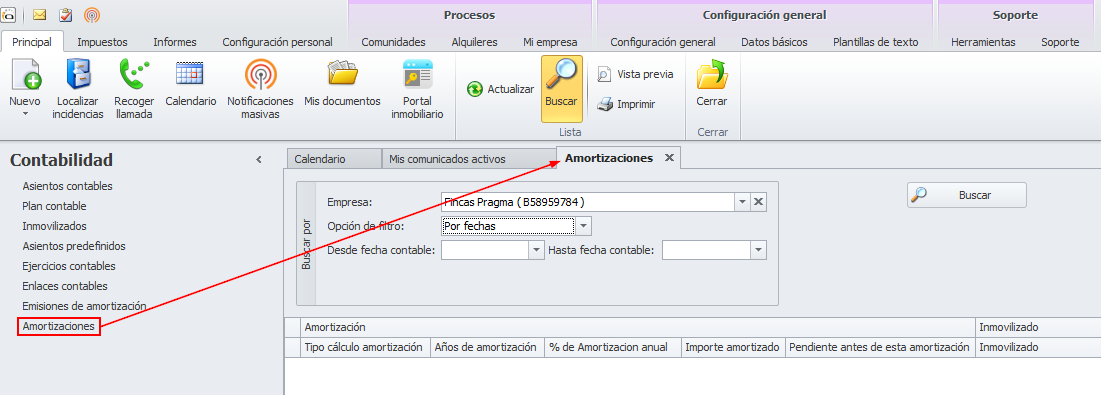This screenshot has height=395, width=1101.
Task: Open Configuración general ribbon tab
Action: (x=663, y=42)
